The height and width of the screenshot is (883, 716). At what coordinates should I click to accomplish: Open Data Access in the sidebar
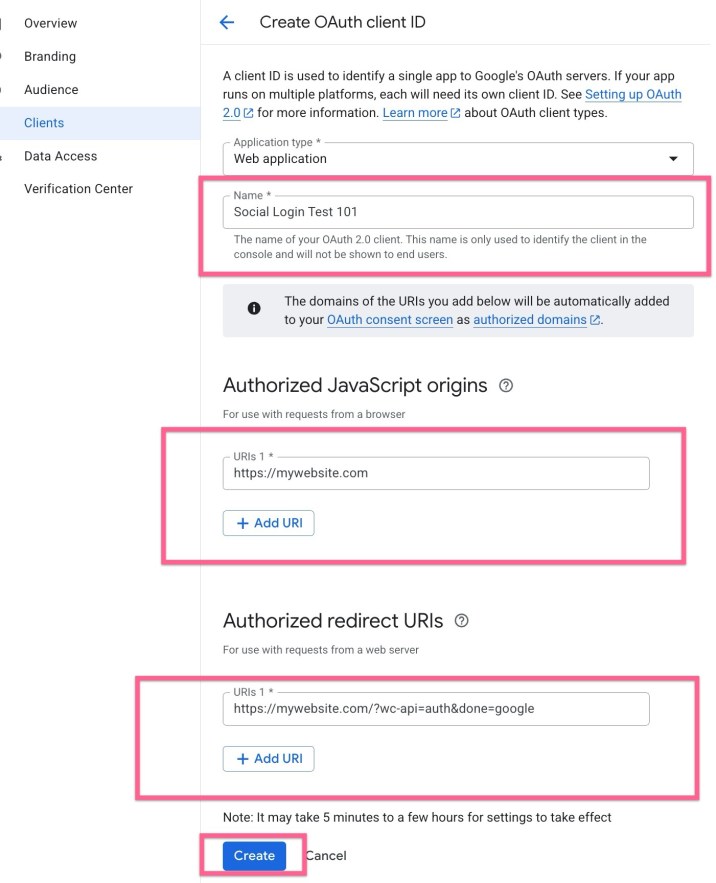coord(60,156)
